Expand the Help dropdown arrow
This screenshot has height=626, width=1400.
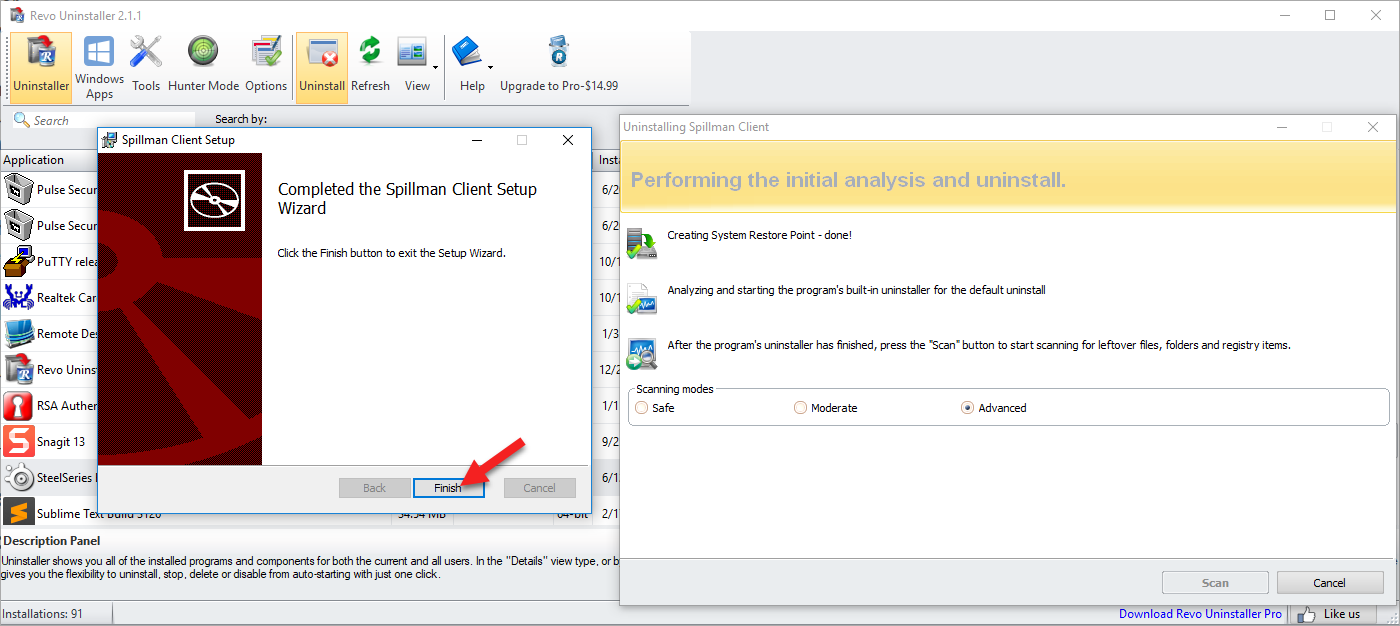click(490, 67)
